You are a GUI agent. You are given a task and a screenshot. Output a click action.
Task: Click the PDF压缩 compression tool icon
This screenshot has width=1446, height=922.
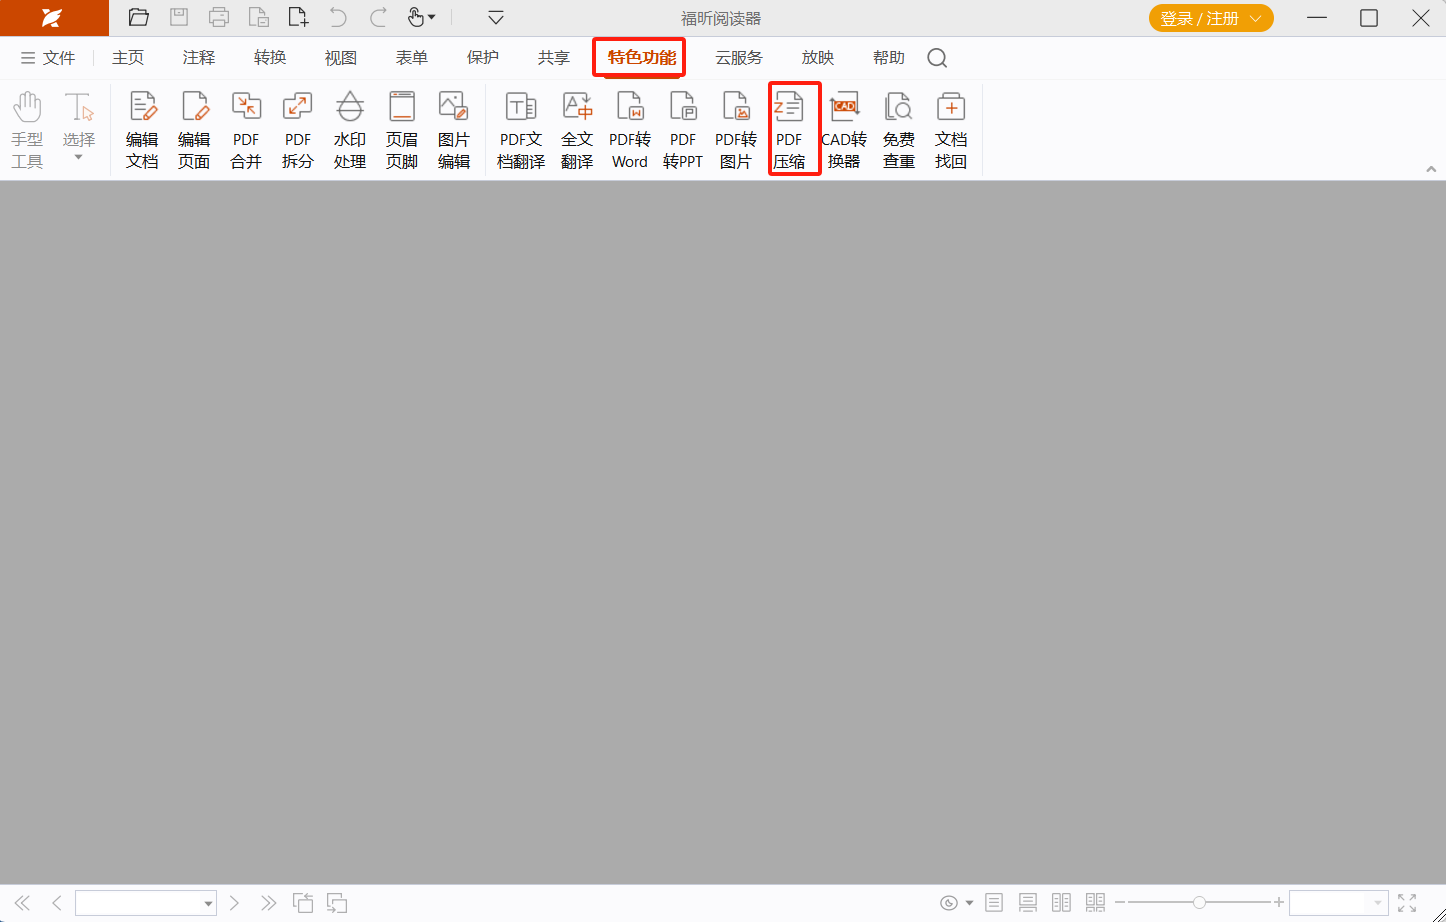789,129
